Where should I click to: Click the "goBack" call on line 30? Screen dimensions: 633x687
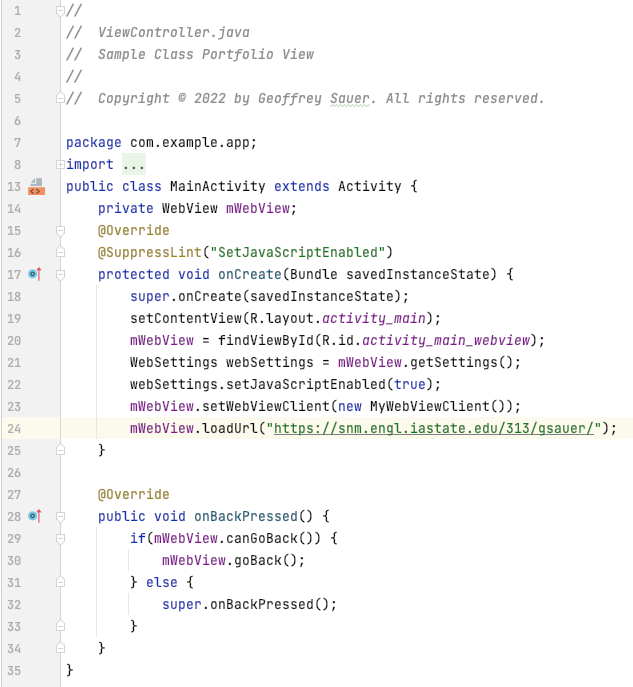[x=258, y=560]
